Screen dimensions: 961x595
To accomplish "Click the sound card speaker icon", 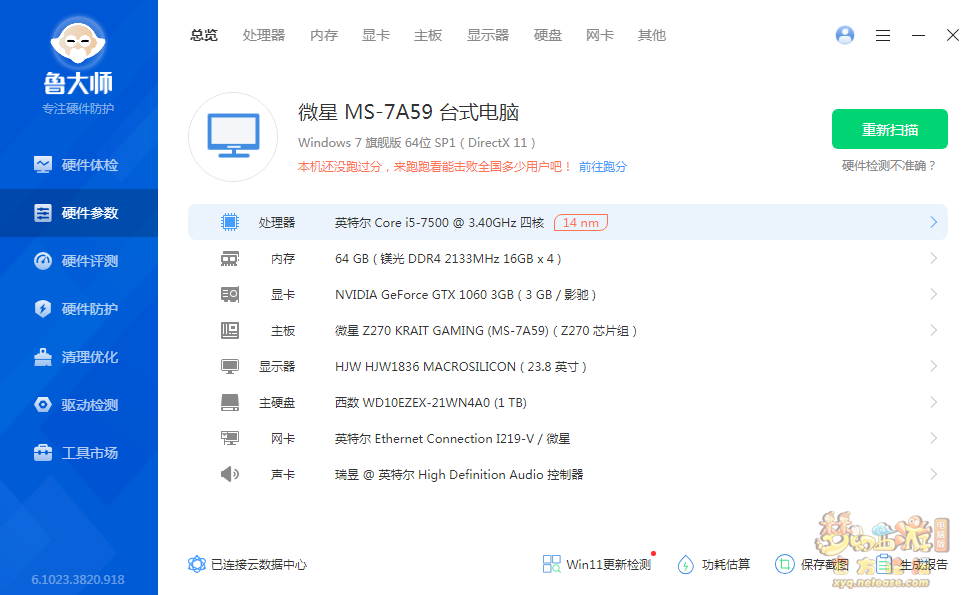I will [x=230, y=474].
